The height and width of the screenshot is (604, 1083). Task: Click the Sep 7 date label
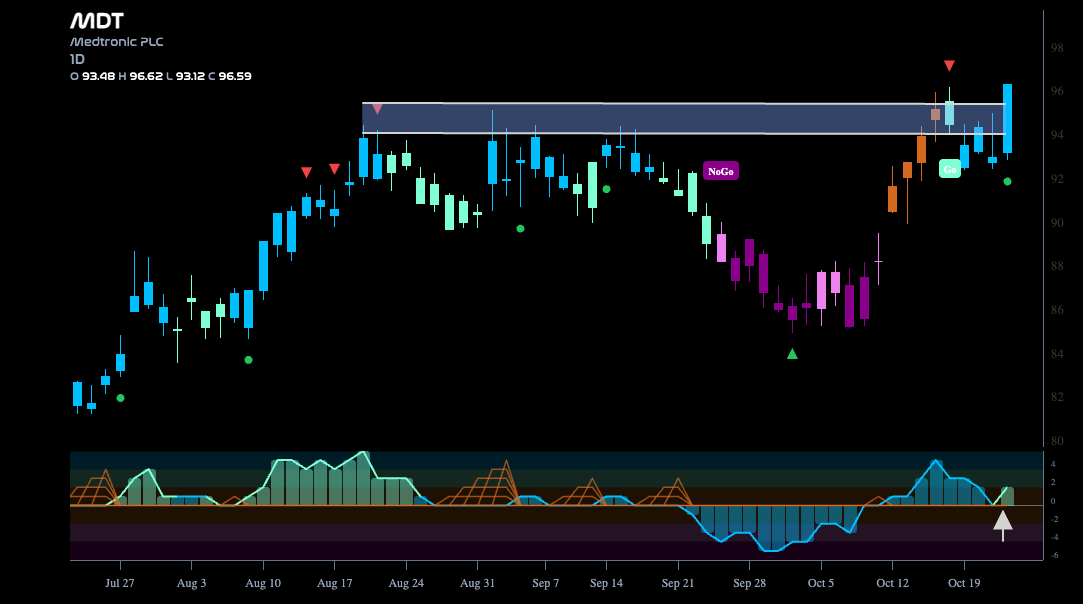(x=546, y=583)
